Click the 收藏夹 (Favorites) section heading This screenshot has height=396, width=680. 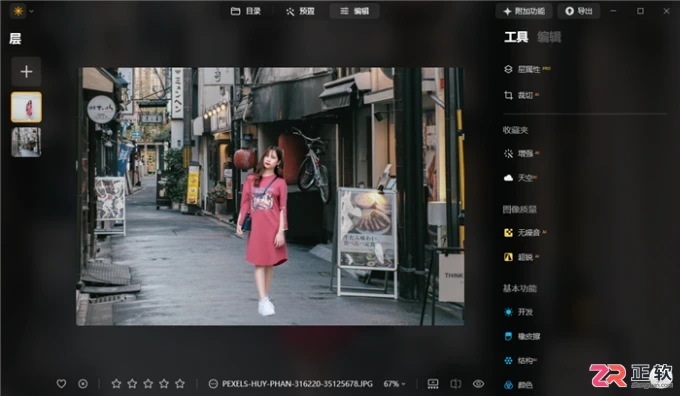pos(515,130)
